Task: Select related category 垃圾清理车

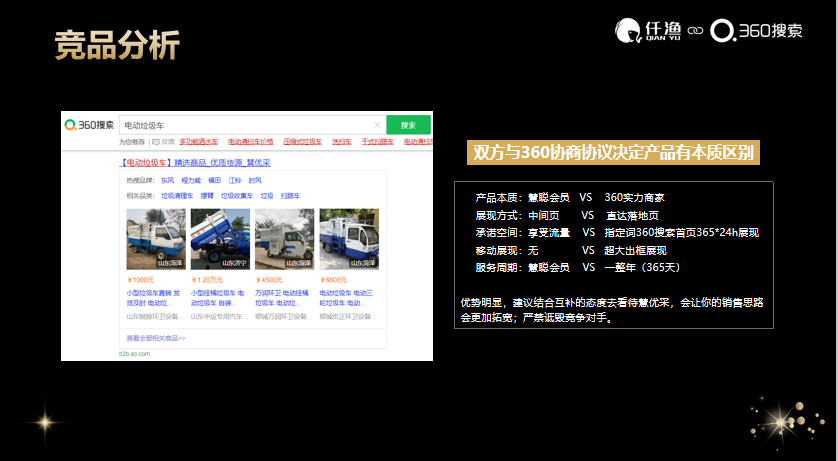Action: coord(177,196)
